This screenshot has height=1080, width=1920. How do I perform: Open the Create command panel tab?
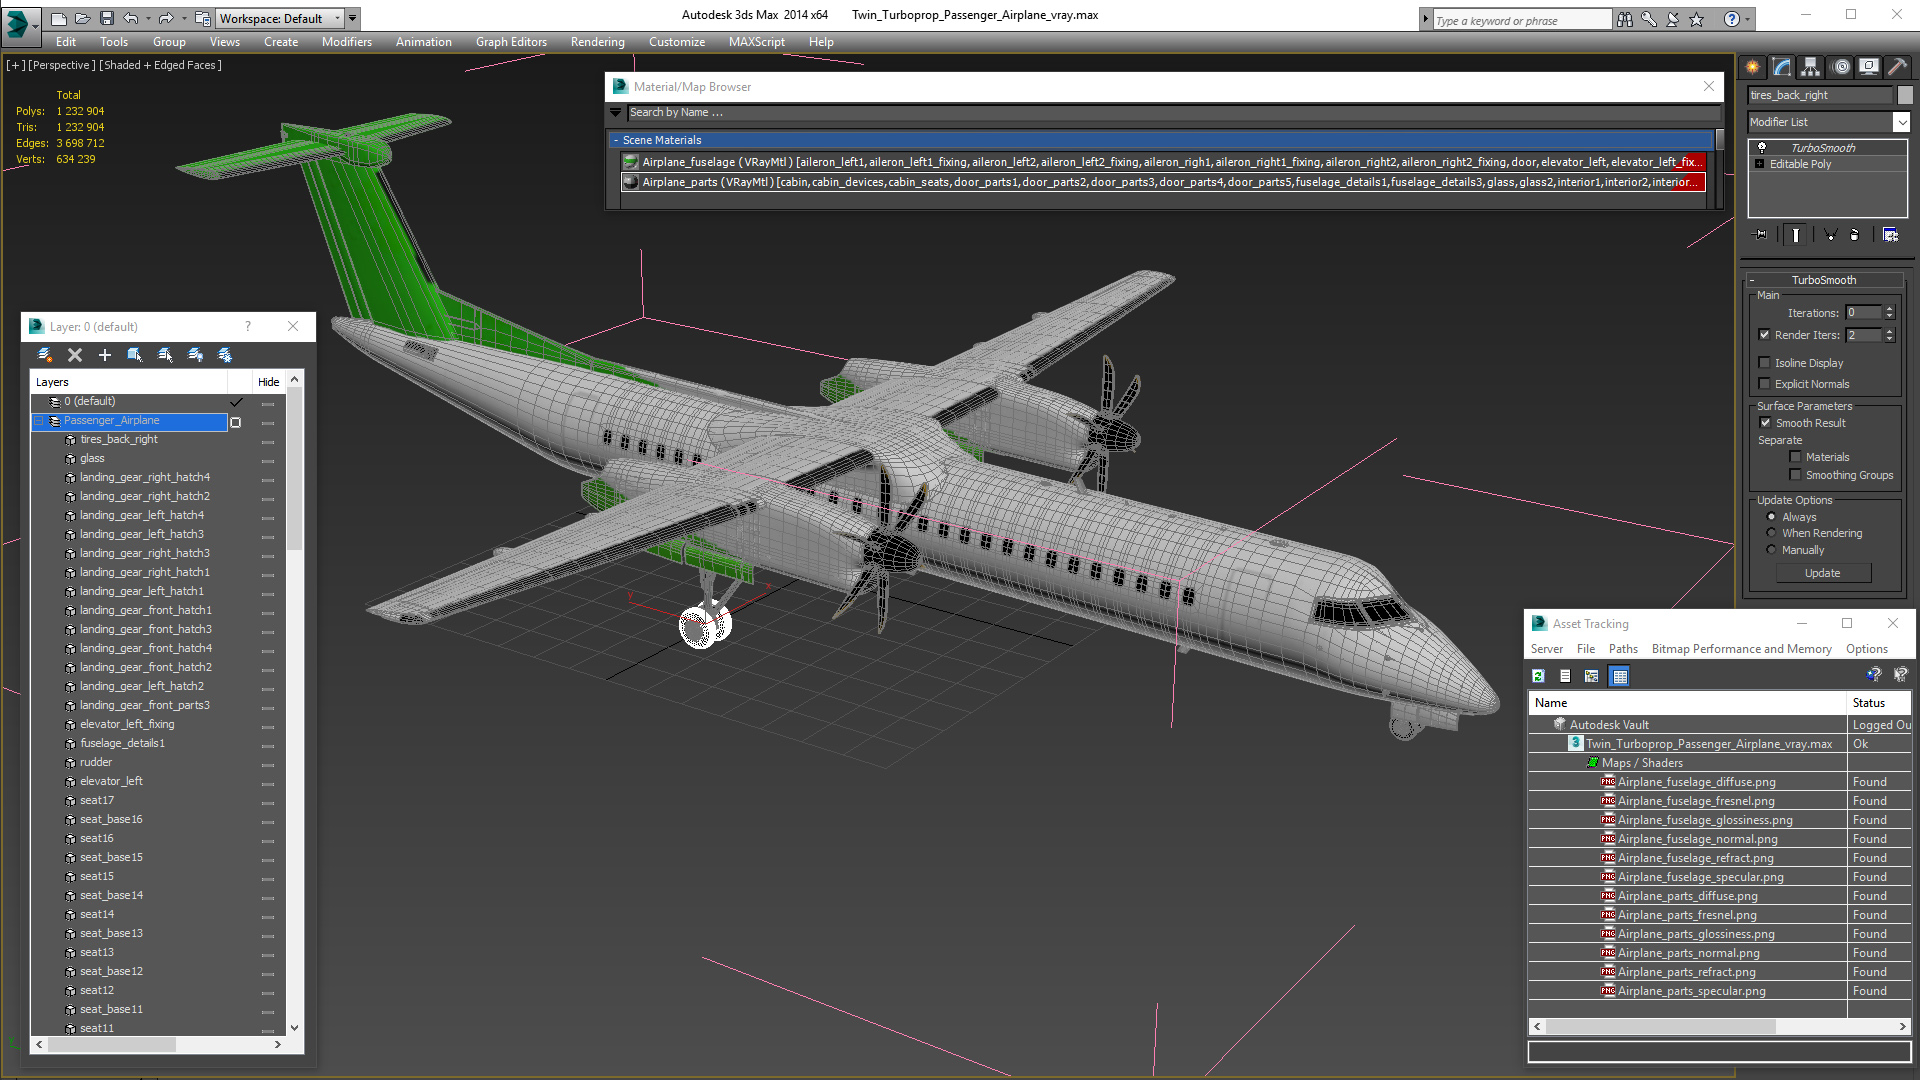(1752, 67)
